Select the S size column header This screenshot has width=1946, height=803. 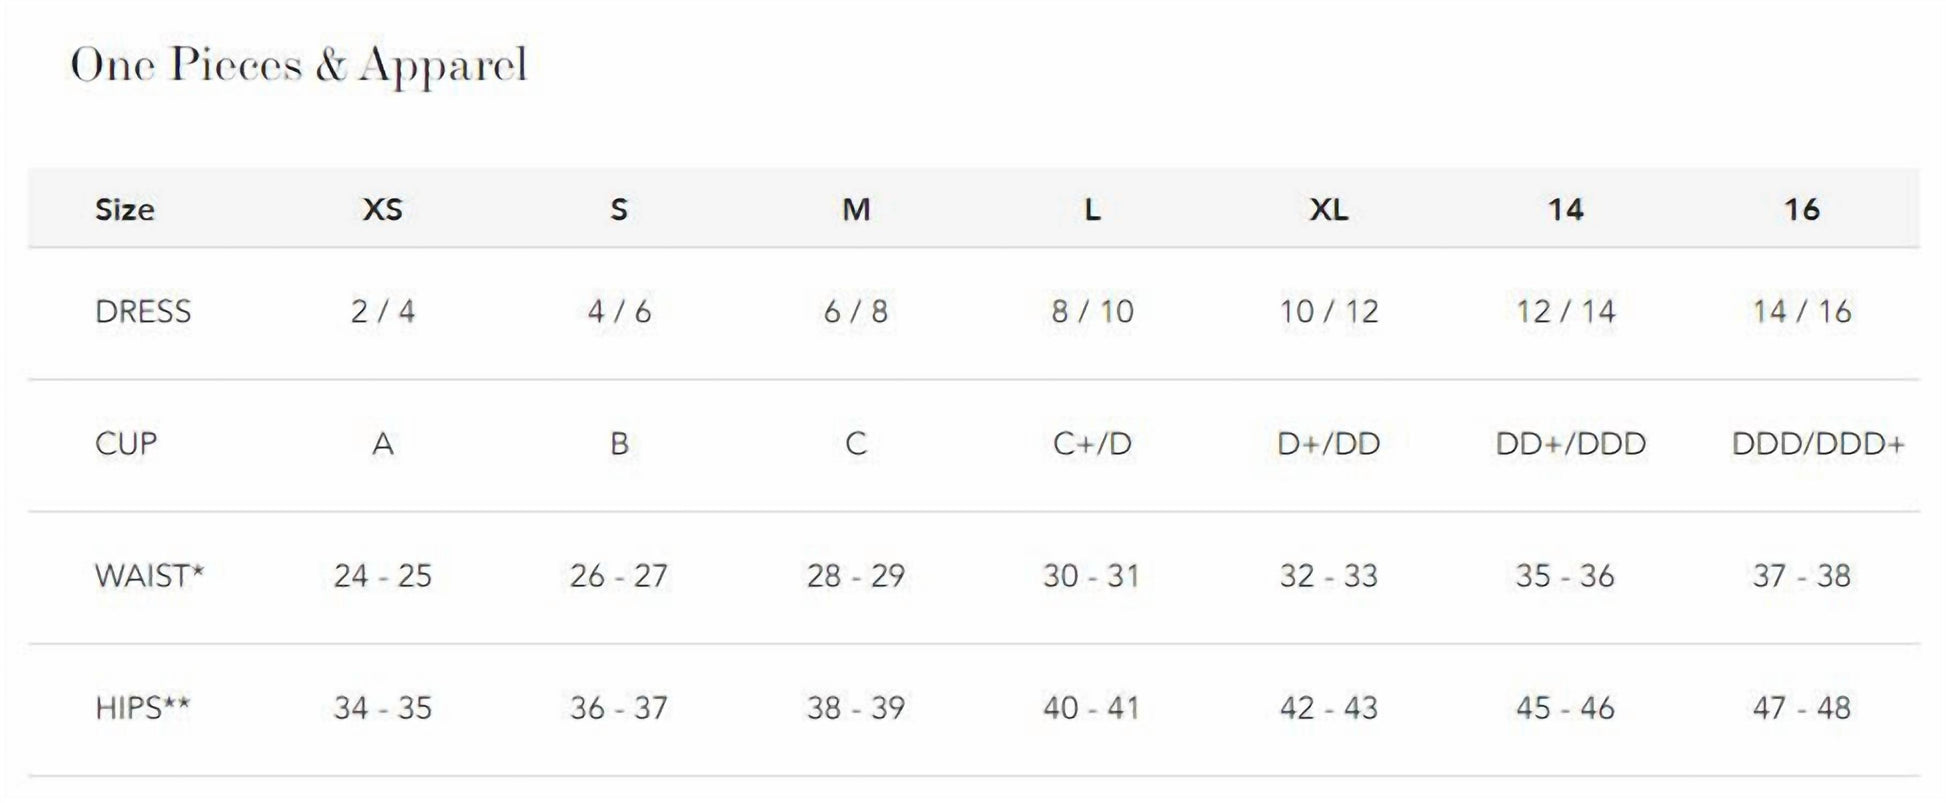coord(619,209)
